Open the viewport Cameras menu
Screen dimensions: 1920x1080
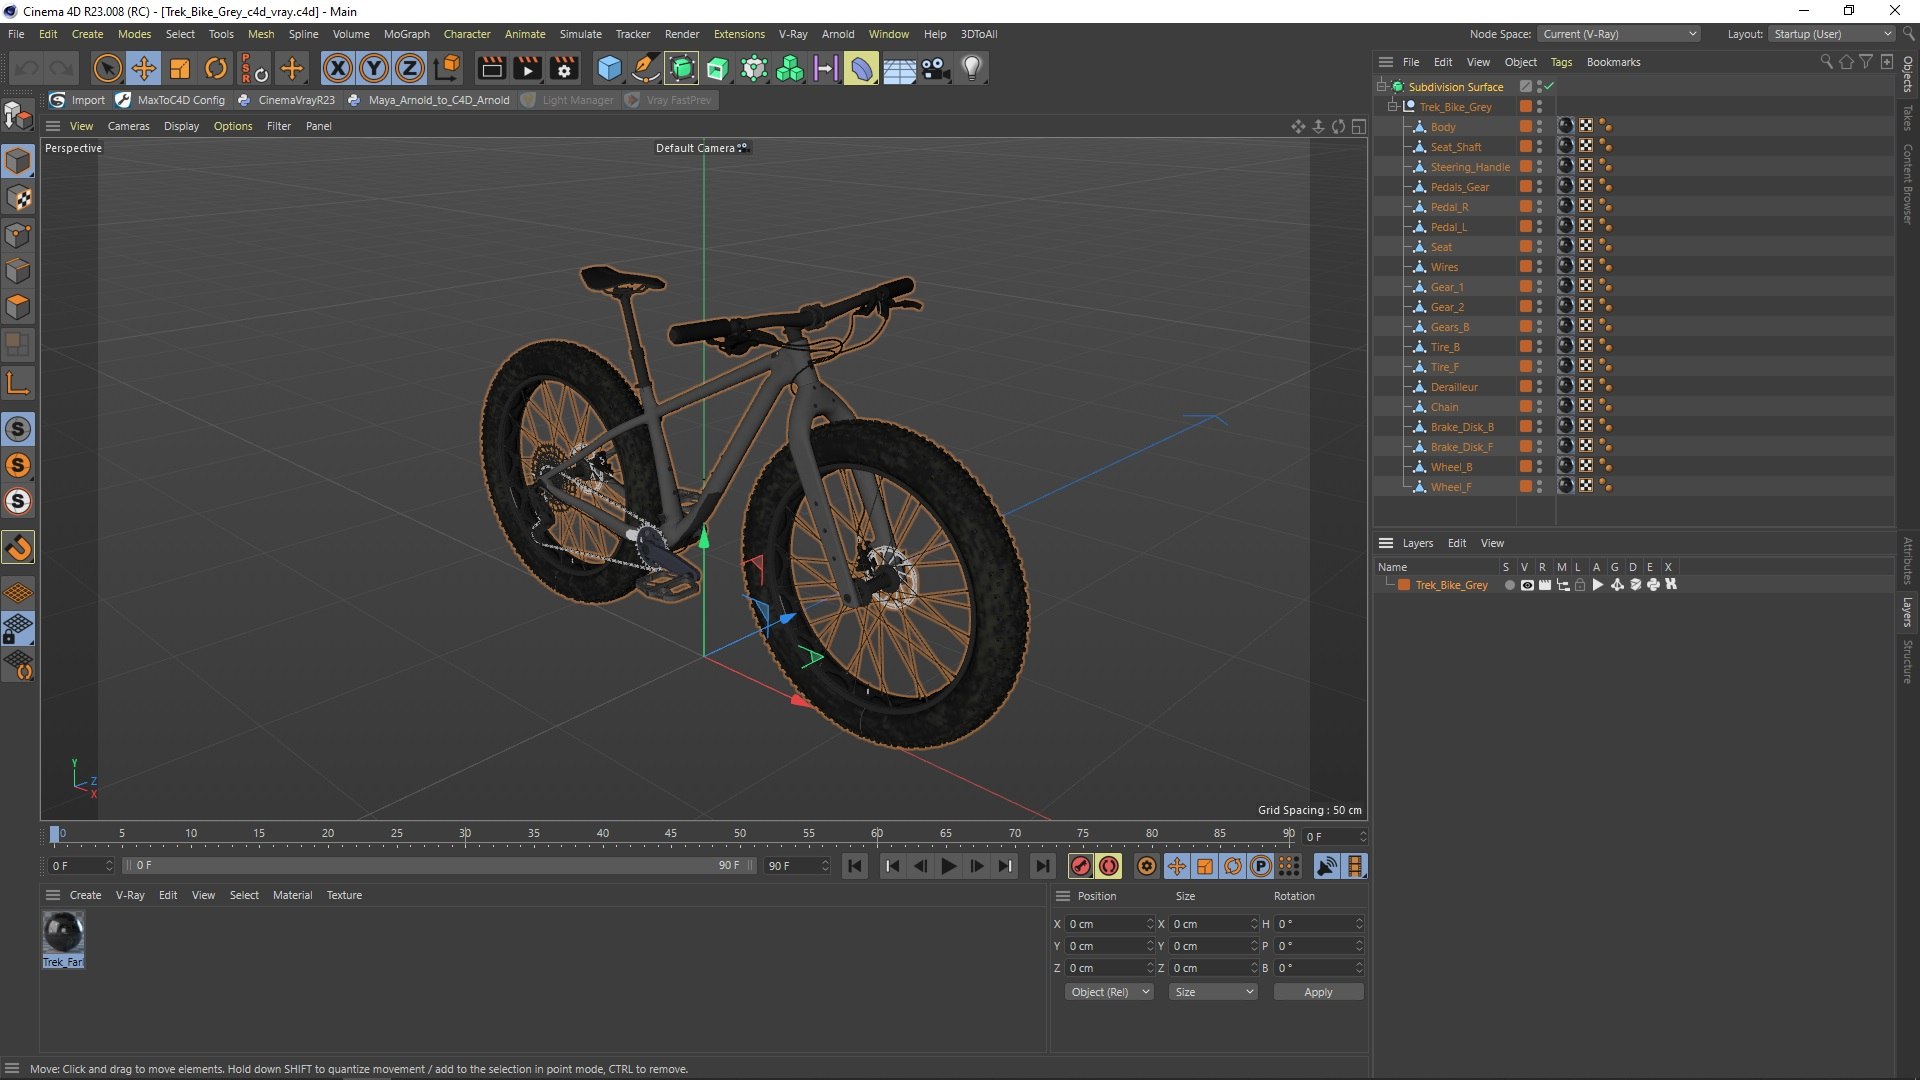coord(128,126)
